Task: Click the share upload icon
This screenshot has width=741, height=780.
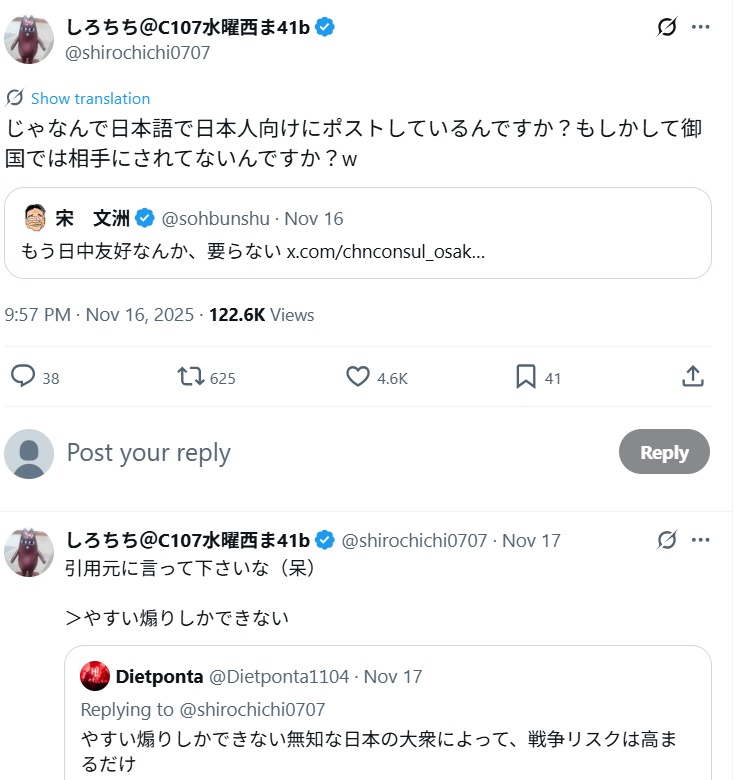Action: tap(693, 377)
